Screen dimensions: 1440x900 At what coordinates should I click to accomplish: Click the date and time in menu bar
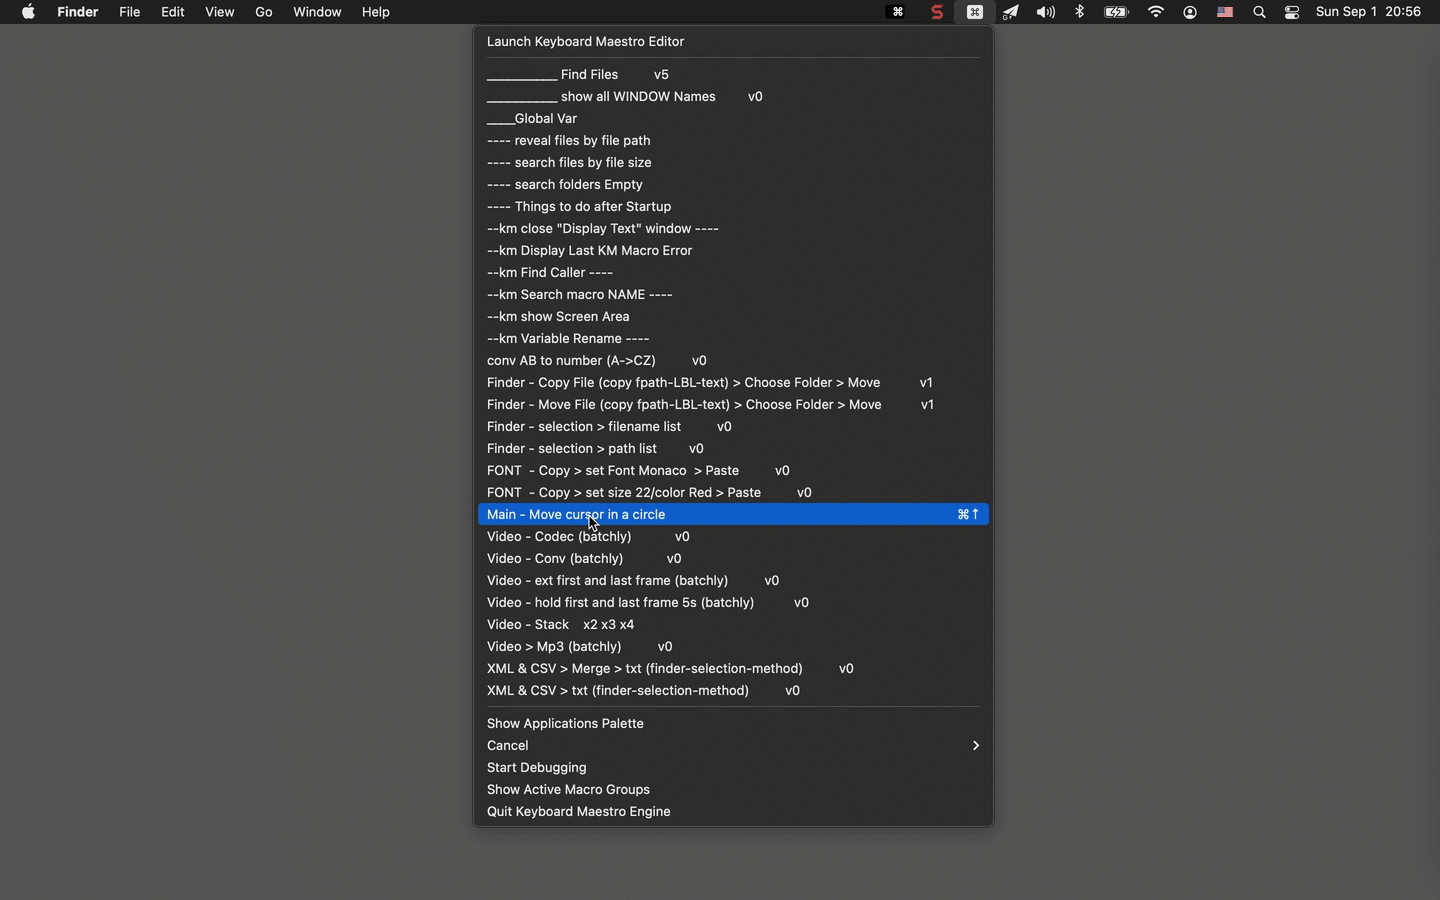1369,12
